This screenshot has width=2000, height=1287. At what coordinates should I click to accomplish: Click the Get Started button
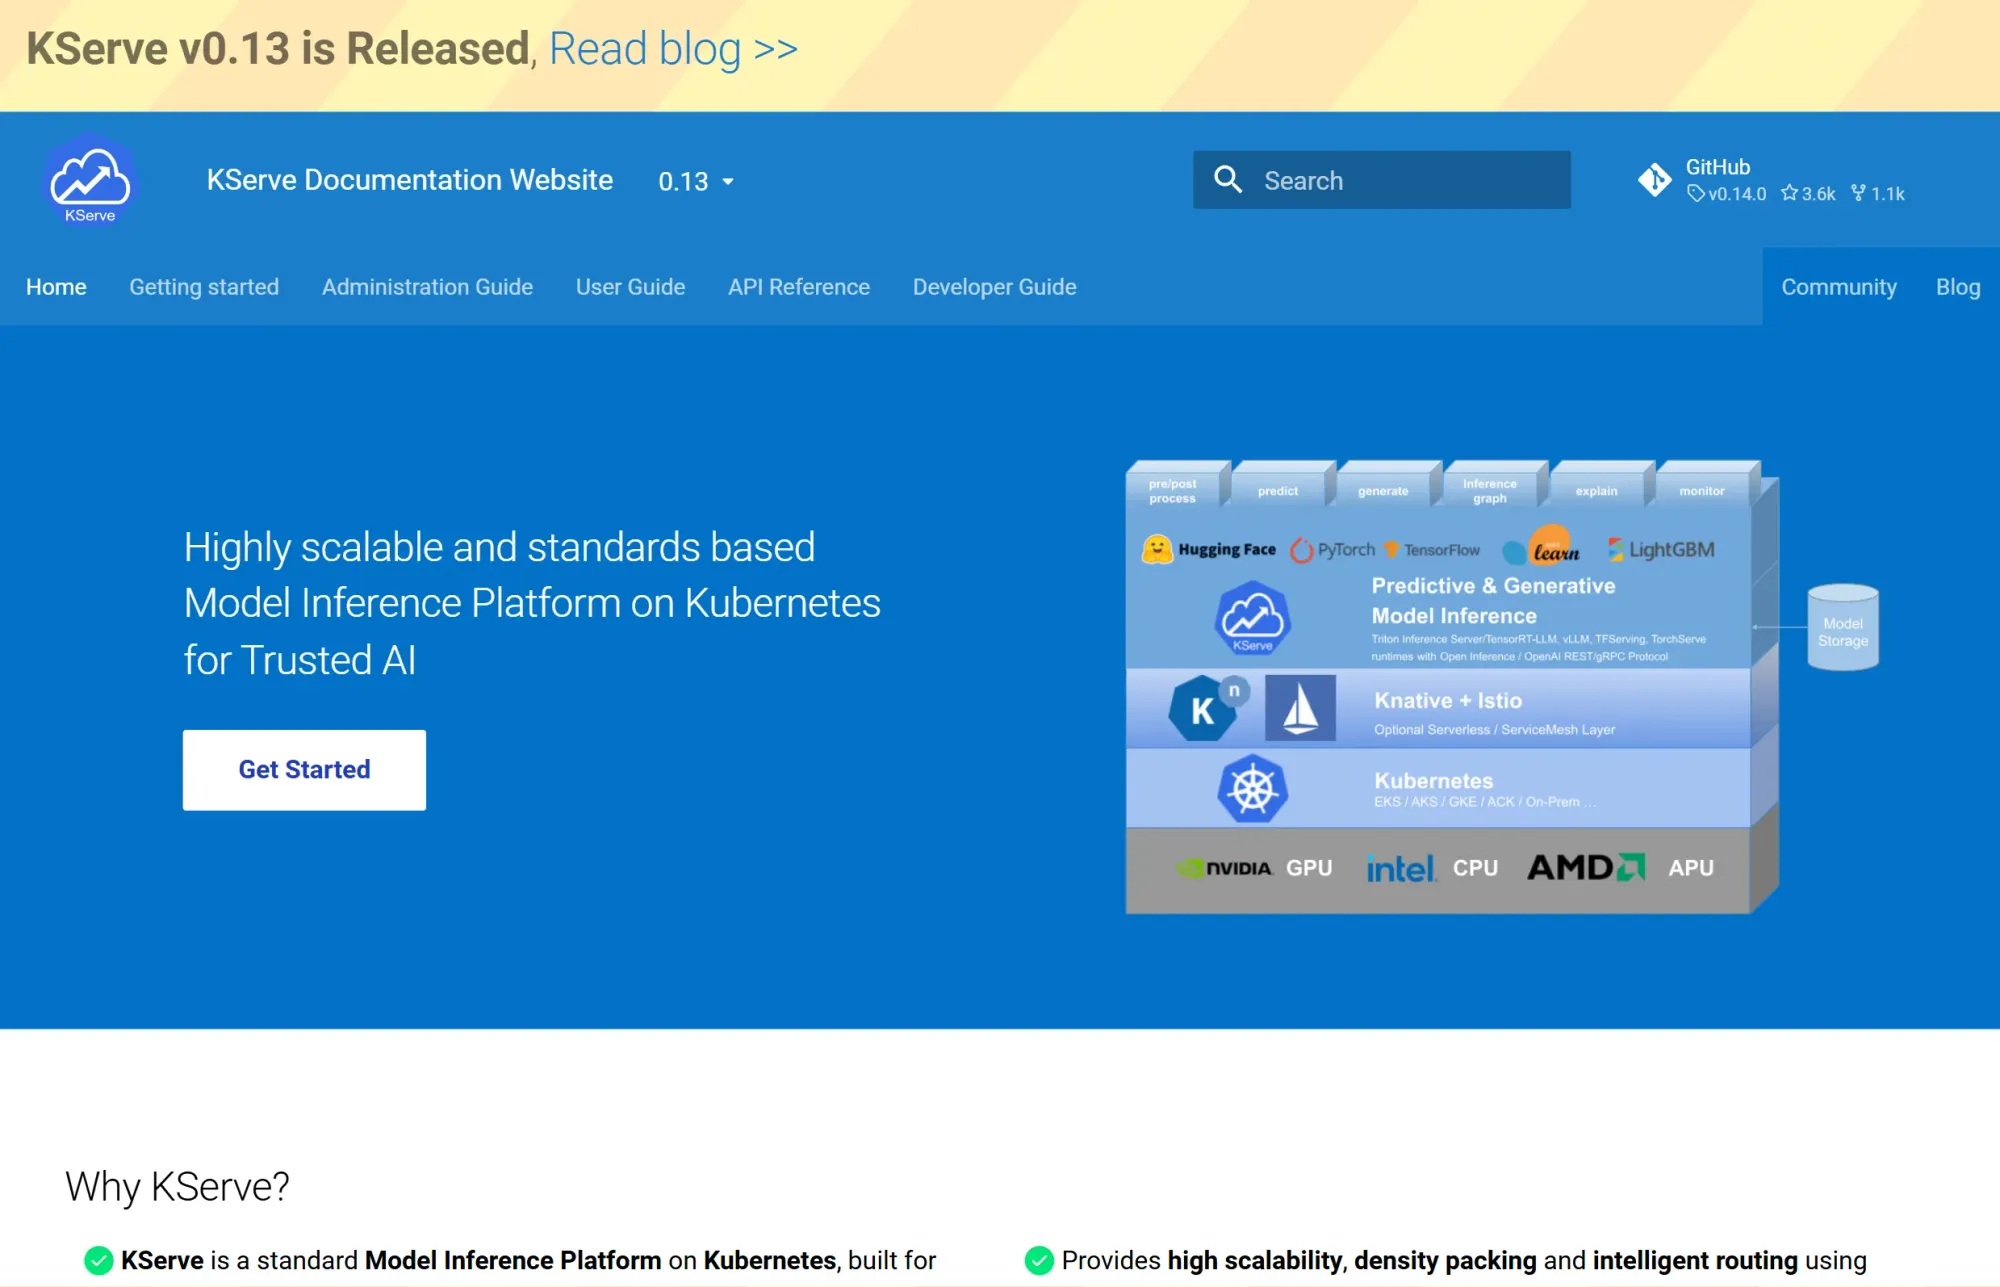(304, 769)
